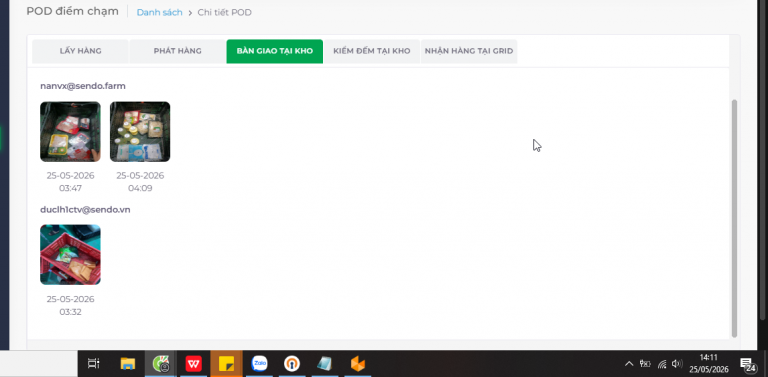
Task: Switch to the LẤY HÀNG tab
Action: tap(80, 51)
